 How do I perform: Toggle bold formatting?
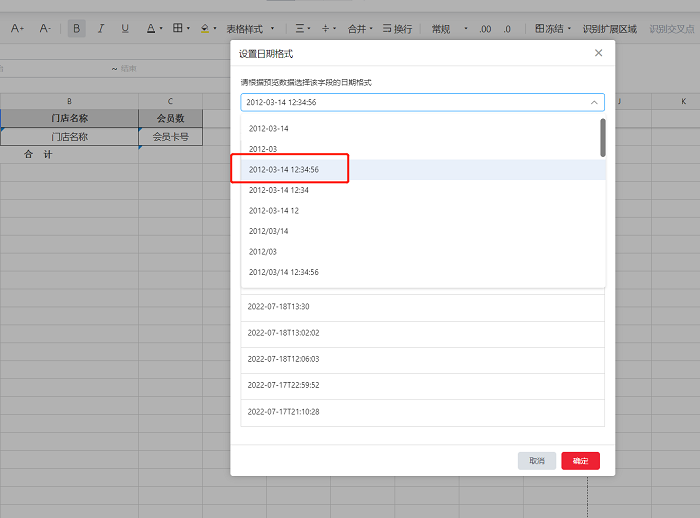click(x=76, y=29)
